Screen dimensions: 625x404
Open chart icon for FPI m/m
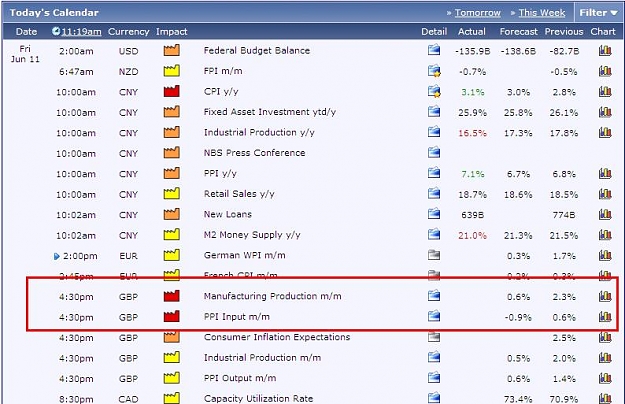pos(605,71)
